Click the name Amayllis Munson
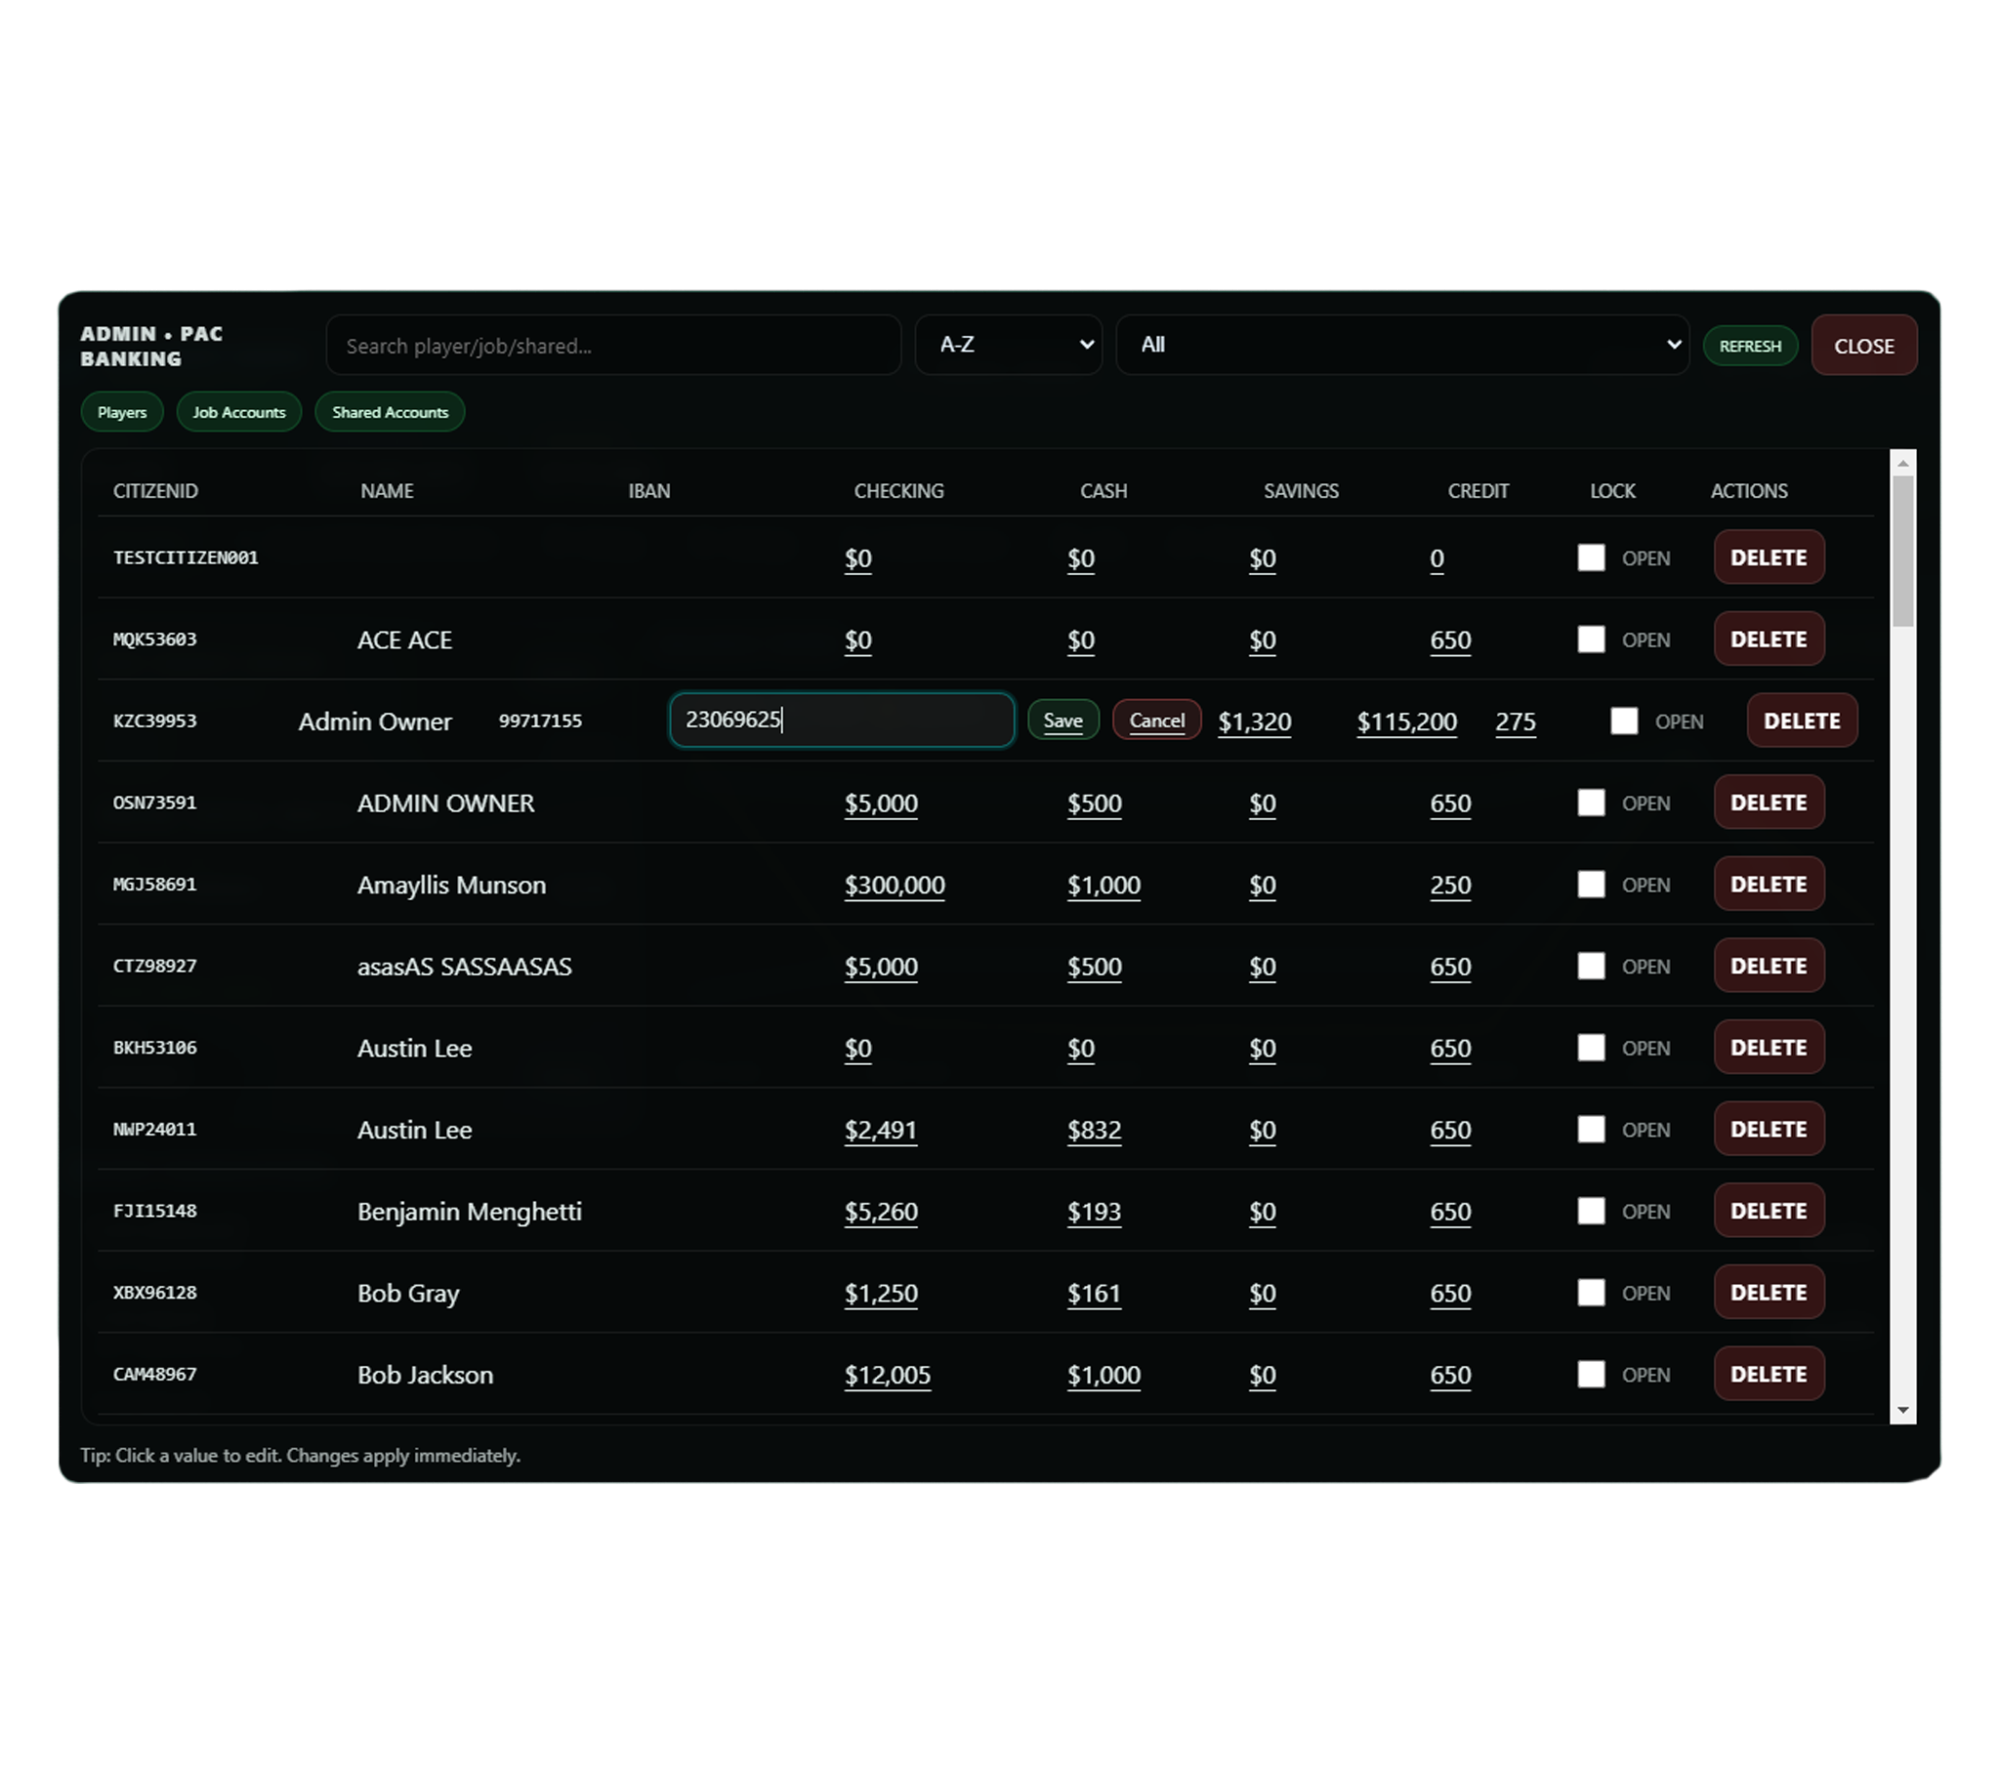The height and width of the screenshot is (1774, 2000). point(452,885)
